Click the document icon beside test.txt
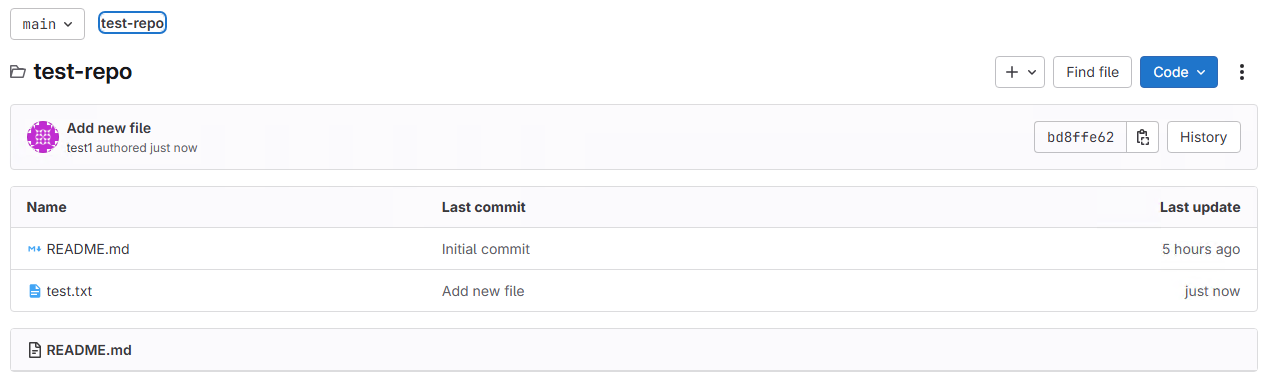 click(x=35, y=291)
